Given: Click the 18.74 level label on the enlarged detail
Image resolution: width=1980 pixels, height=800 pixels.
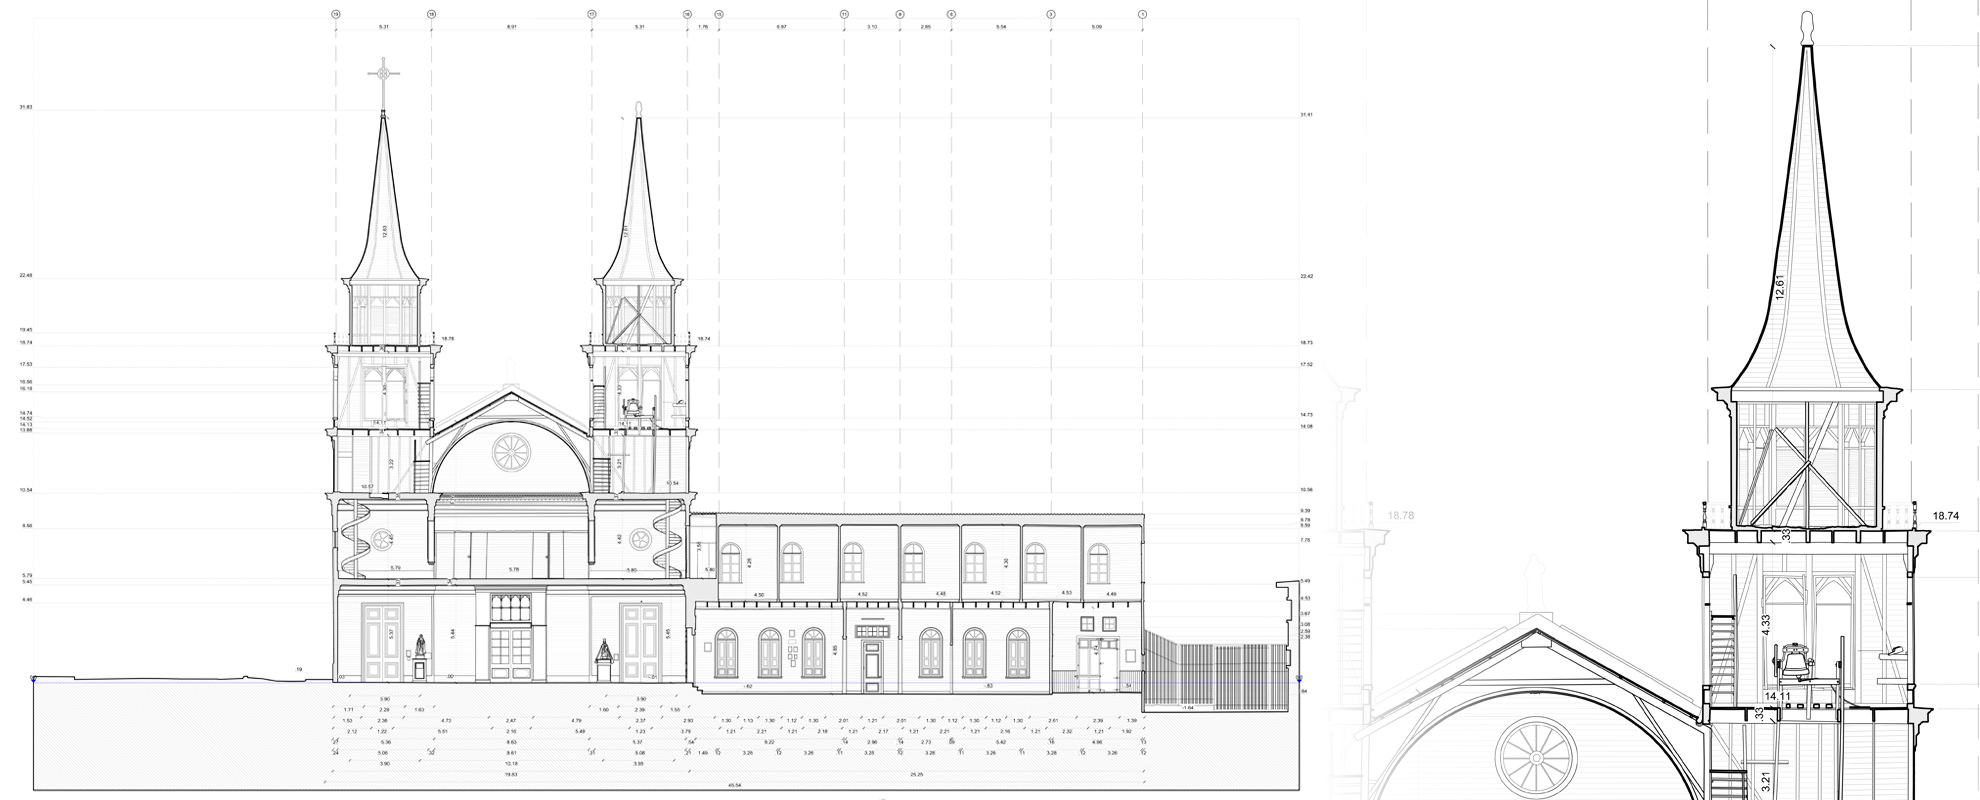Looking at the screenshot, I should pyautogui.click(x=1945, y=516).
